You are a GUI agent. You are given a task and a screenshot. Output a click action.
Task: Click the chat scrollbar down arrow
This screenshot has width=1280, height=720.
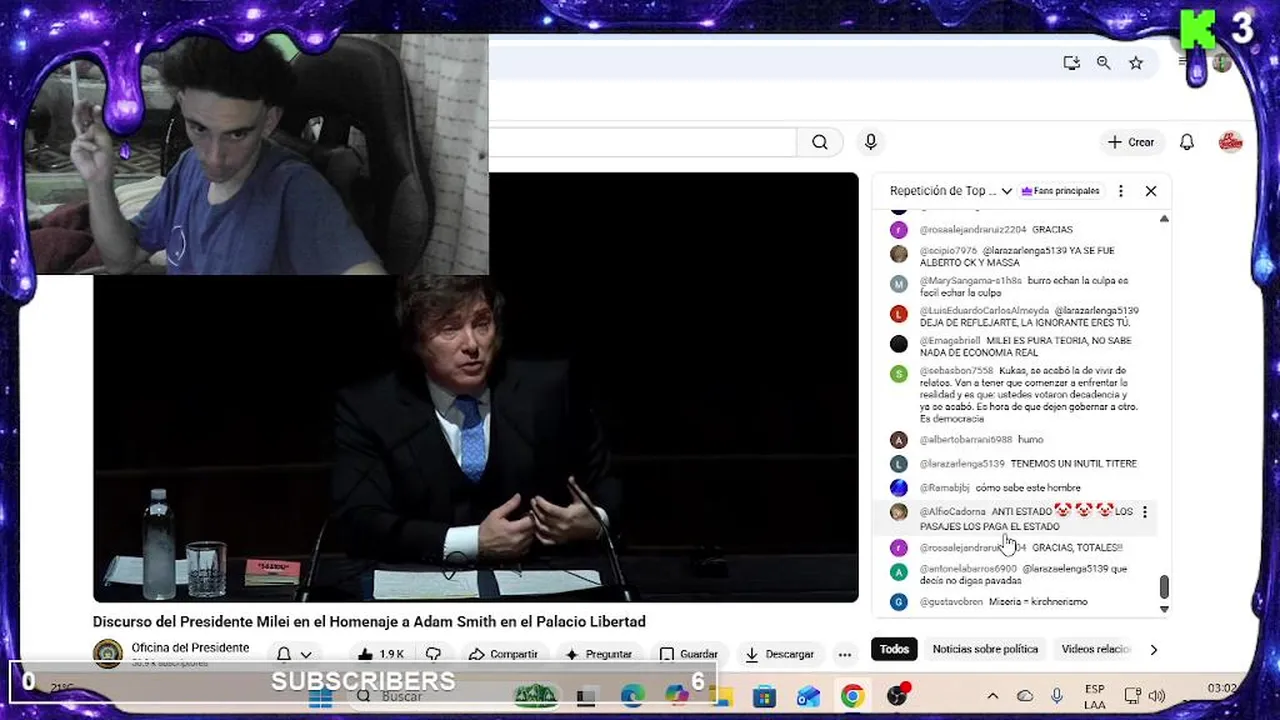coord(1164,608)
